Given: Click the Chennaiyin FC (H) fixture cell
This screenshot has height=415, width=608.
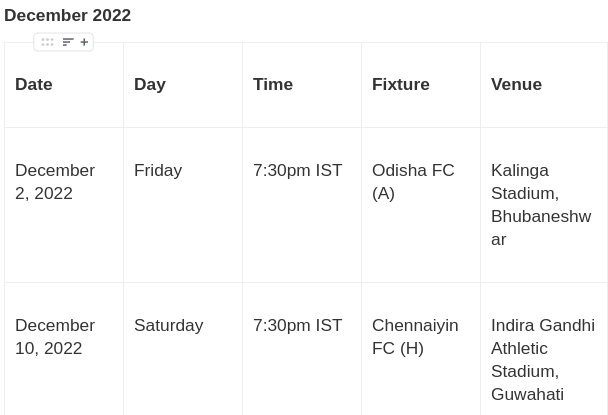Looking at the screenshot, I should pos(415,336).
